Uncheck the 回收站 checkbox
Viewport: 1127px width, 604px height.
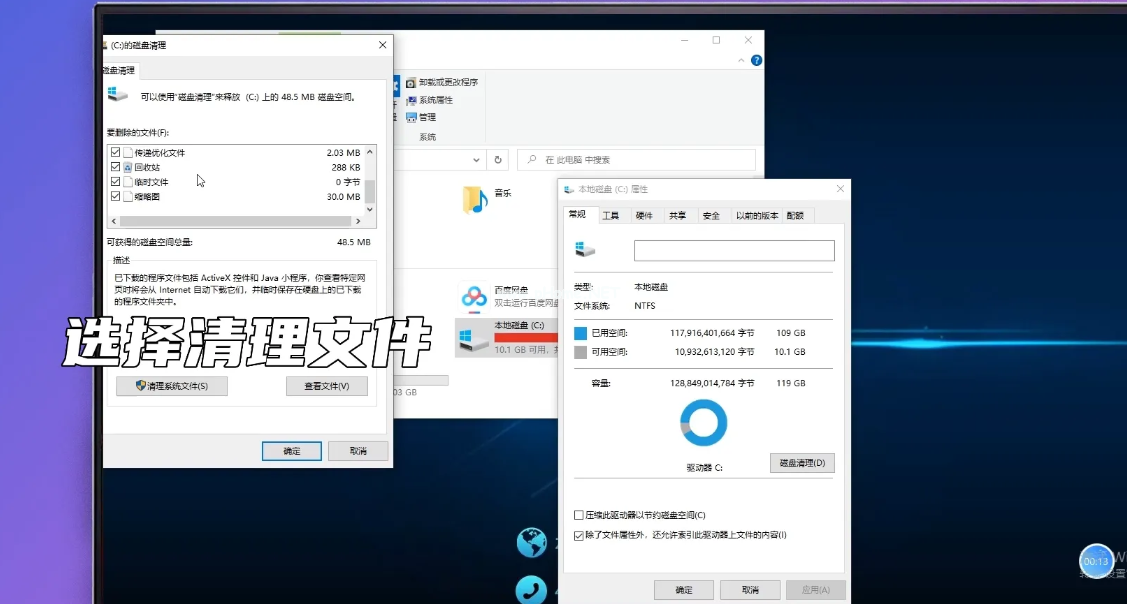(115, 167)
